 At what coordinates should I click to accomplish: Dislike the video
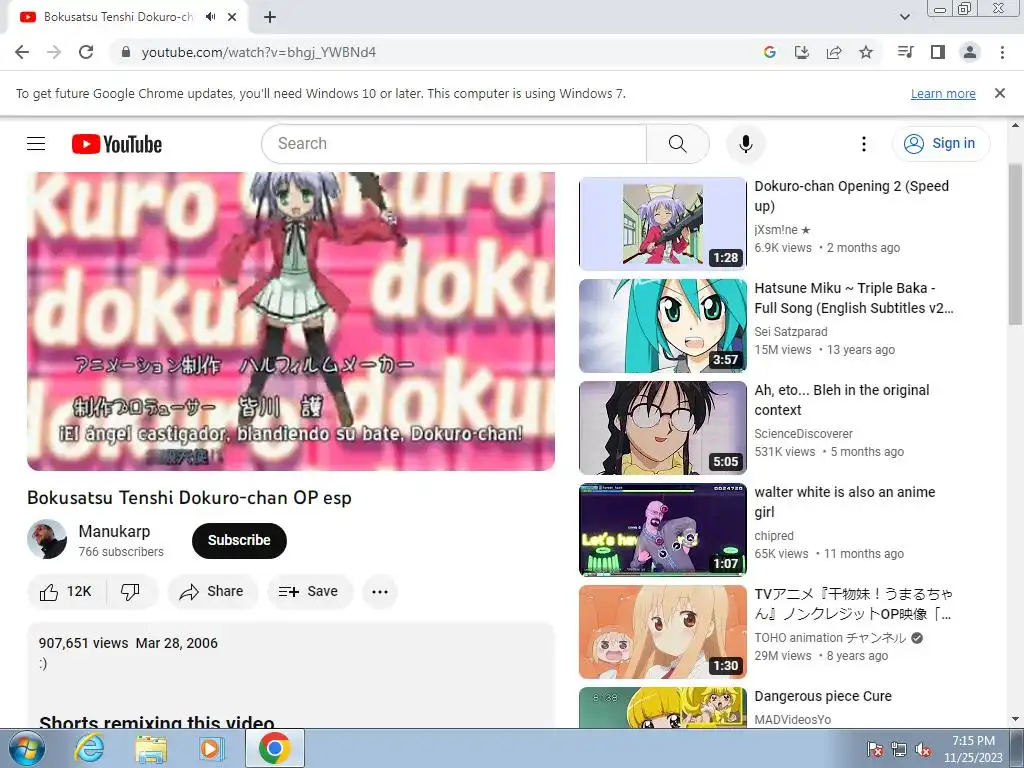pyautogui.click(x=131, y=592)
